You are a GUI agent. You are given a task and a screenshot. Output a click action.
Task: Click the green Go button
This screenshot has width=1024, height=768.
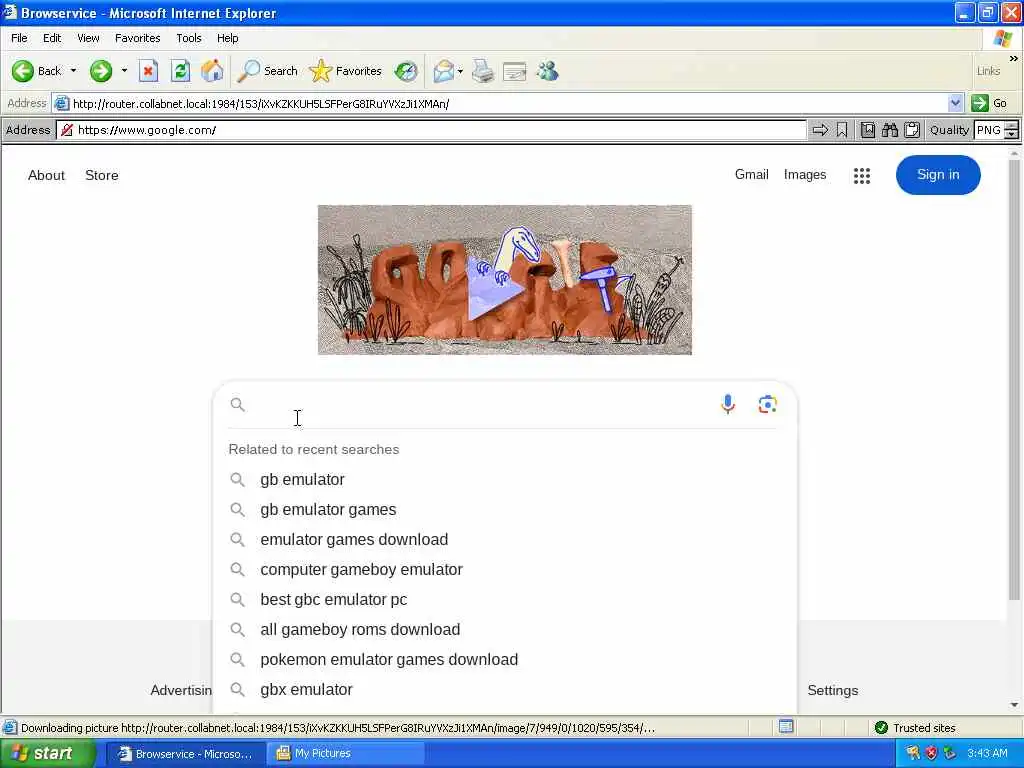(989, 103)
